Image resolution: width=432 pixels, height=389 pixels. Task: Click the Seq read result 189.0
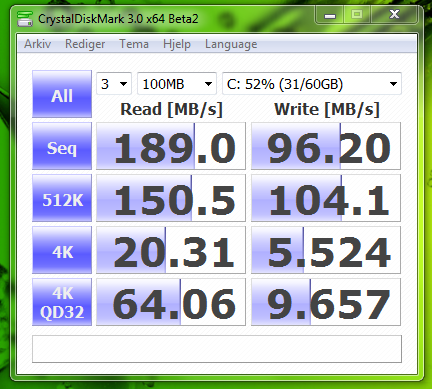[171, 146]
